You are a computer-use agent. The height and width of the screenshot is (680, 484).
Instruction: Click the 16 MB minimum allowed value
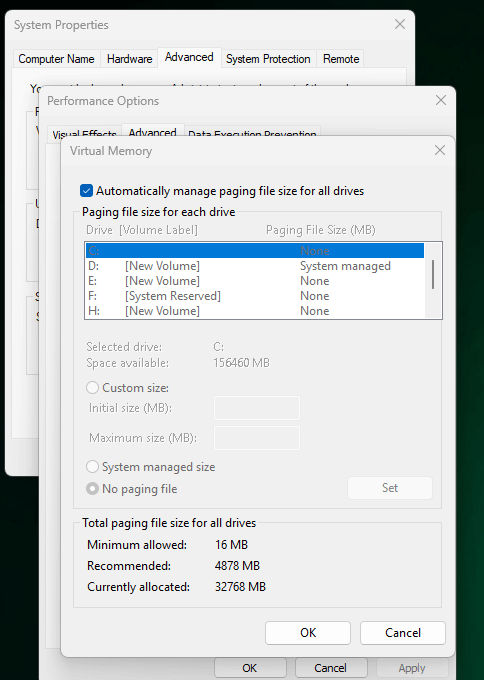pyautogui.click(x=231, y=545)
